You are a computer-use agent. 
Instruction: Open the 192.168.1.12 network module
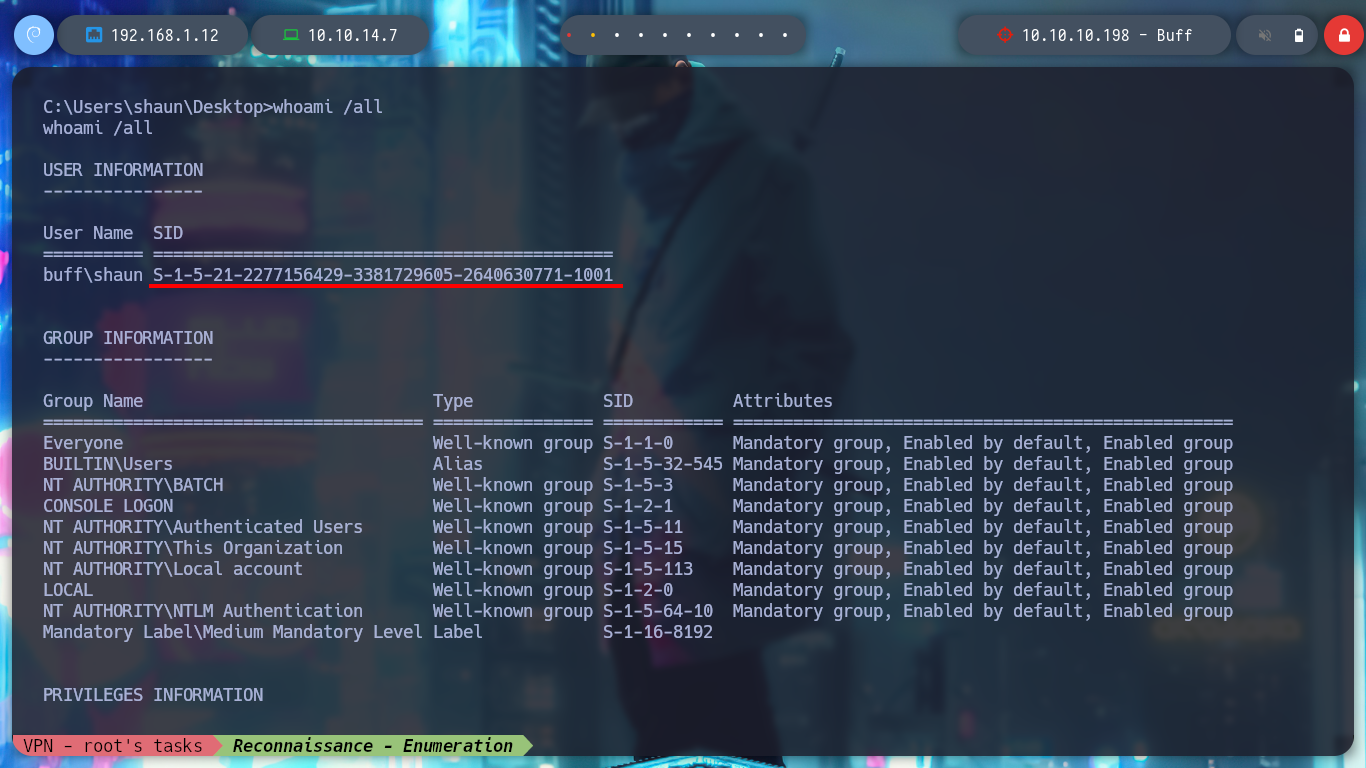pyautogui.click(x=152, y=35)
